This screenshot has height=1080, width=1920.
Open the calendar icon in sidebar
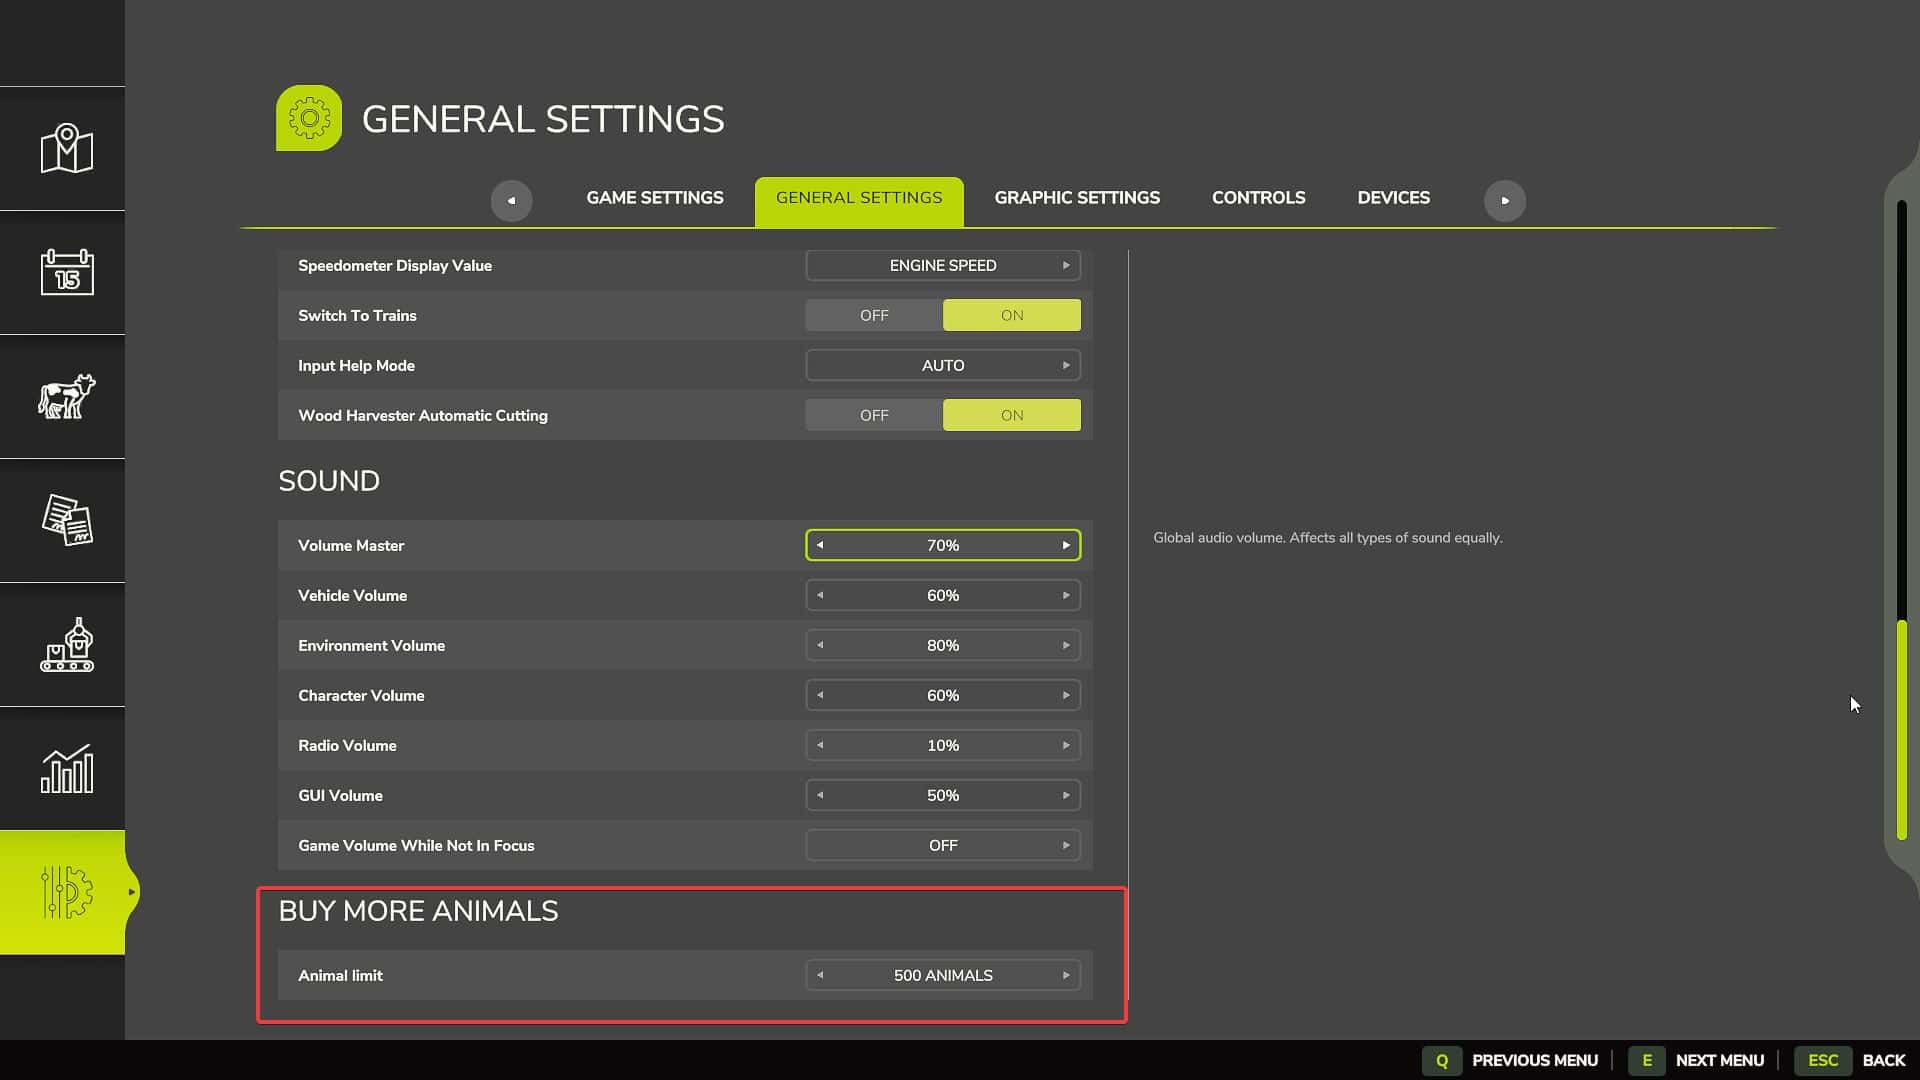pos(66,272)
